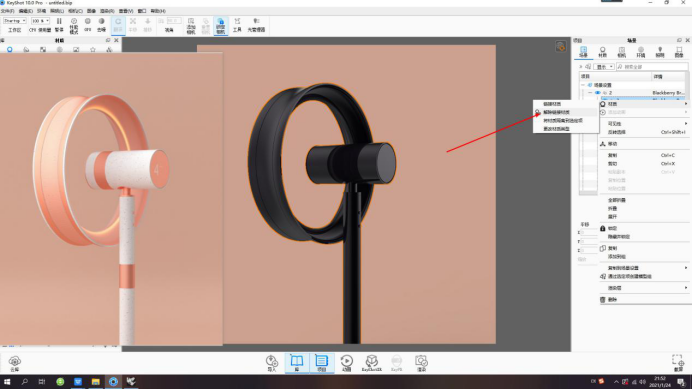This screenshot has height=389, width=692.
Task: Click Unlink Material in the submenu
Action: 566,112
